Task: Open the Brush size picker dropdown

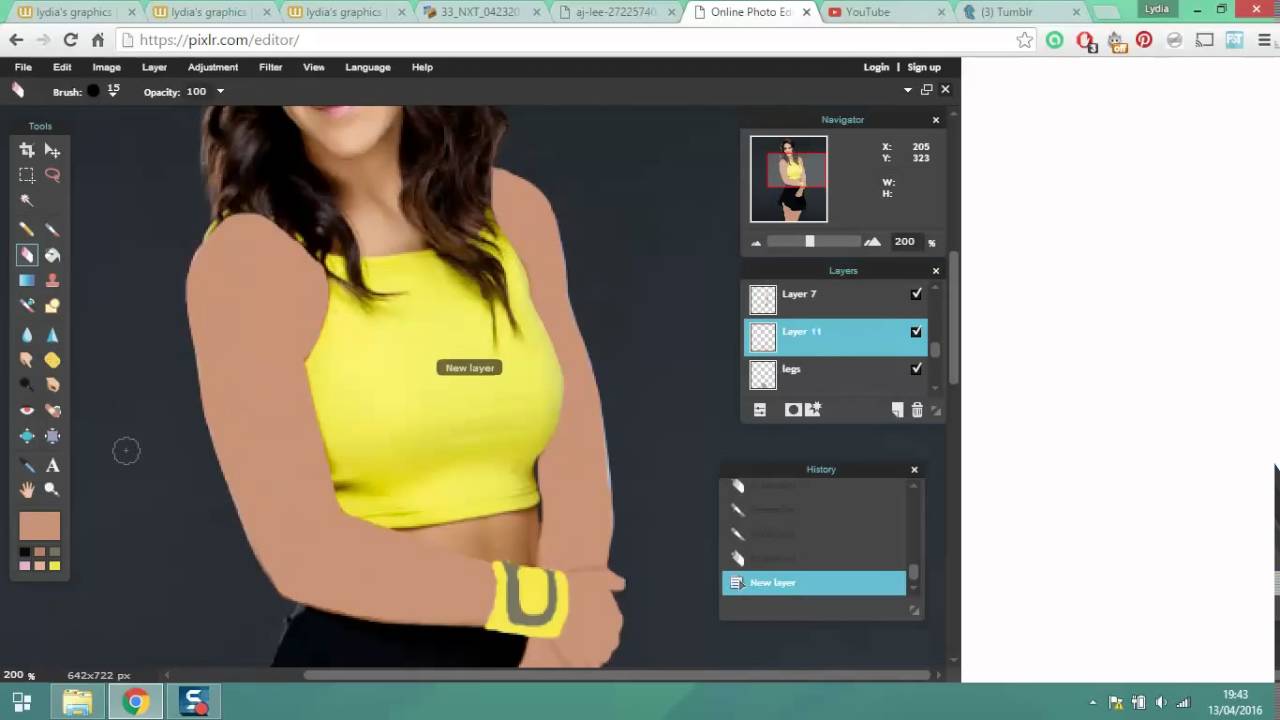Action: tap(113, 92)
